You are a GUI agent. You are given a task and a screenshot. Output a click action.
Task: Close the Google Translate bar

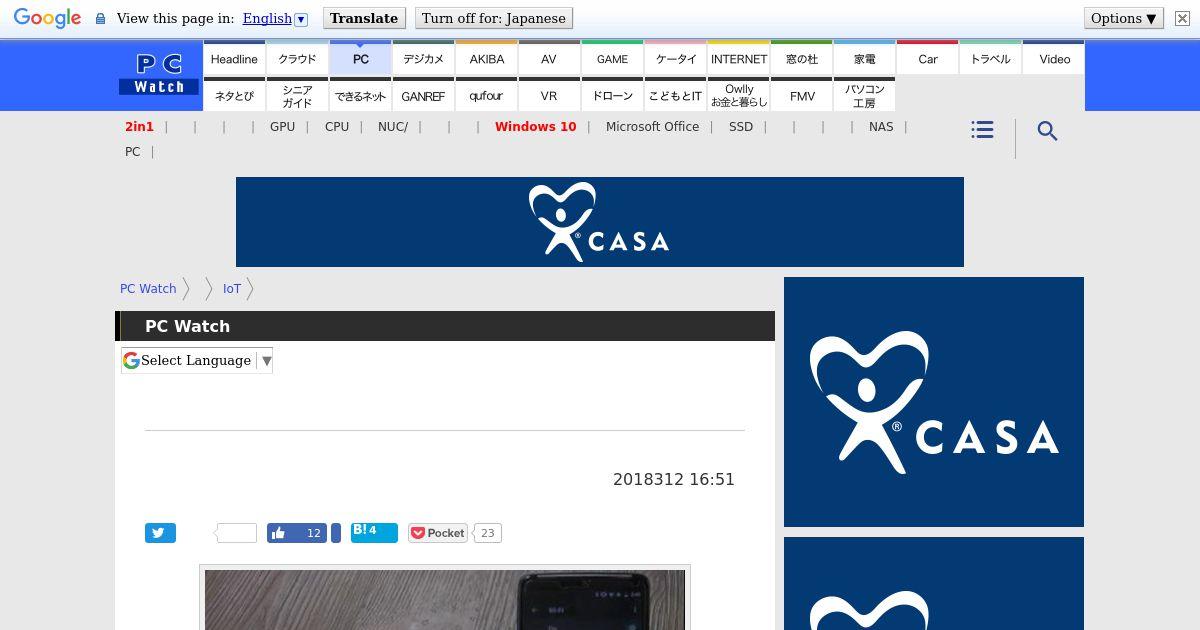coord(1181,18)
